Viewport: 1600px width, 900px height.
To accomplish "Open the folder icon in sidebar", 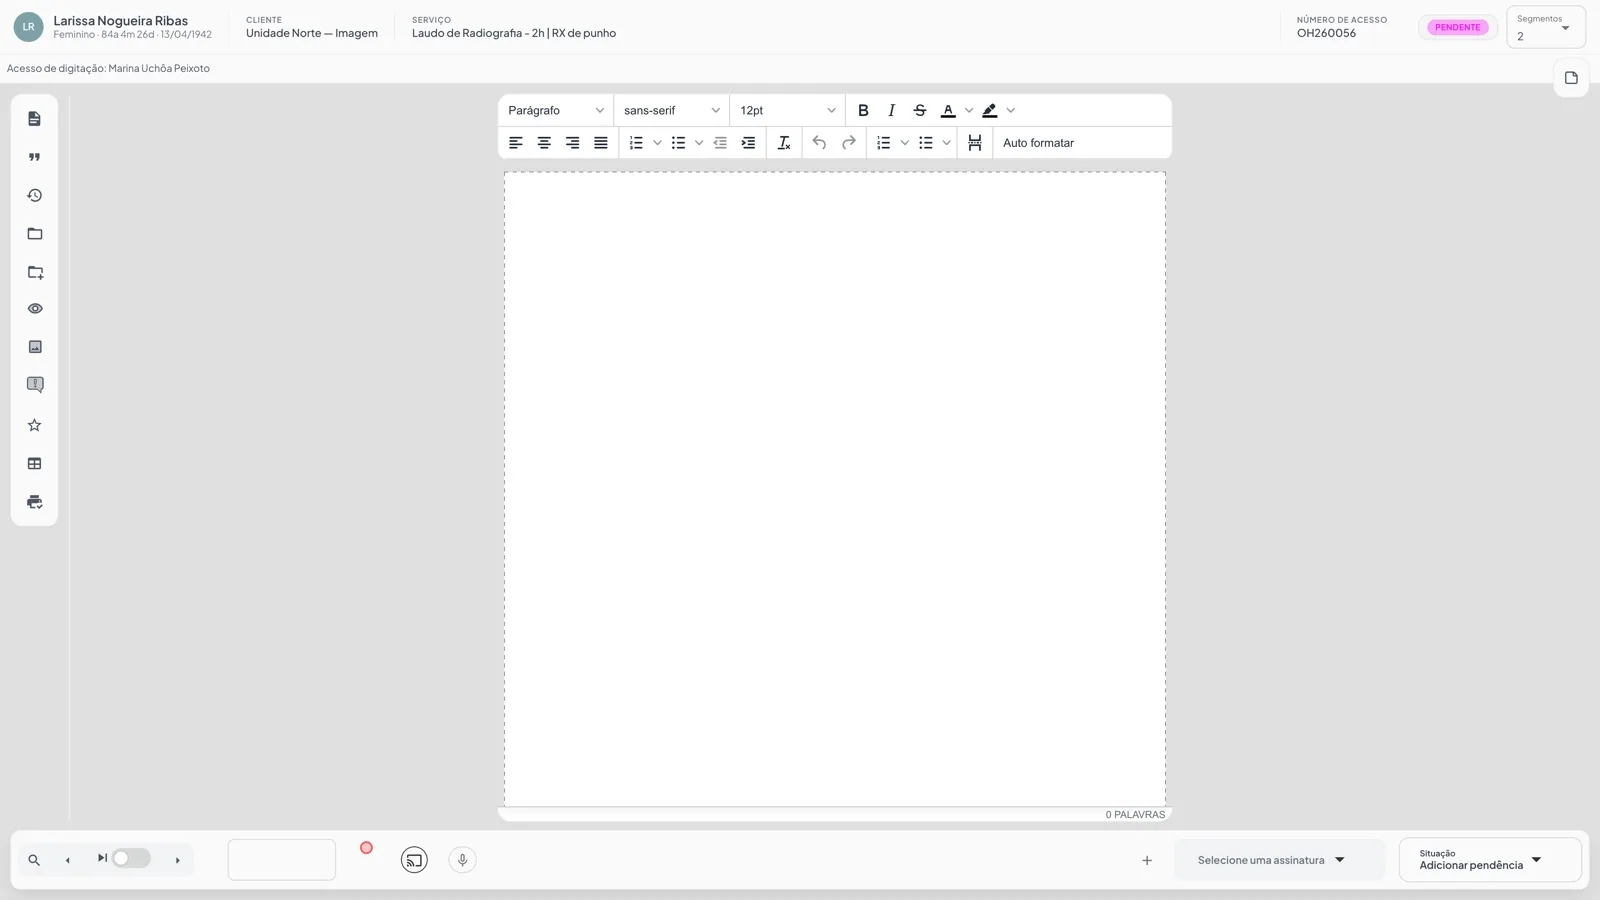I will (x=34, y=234).
